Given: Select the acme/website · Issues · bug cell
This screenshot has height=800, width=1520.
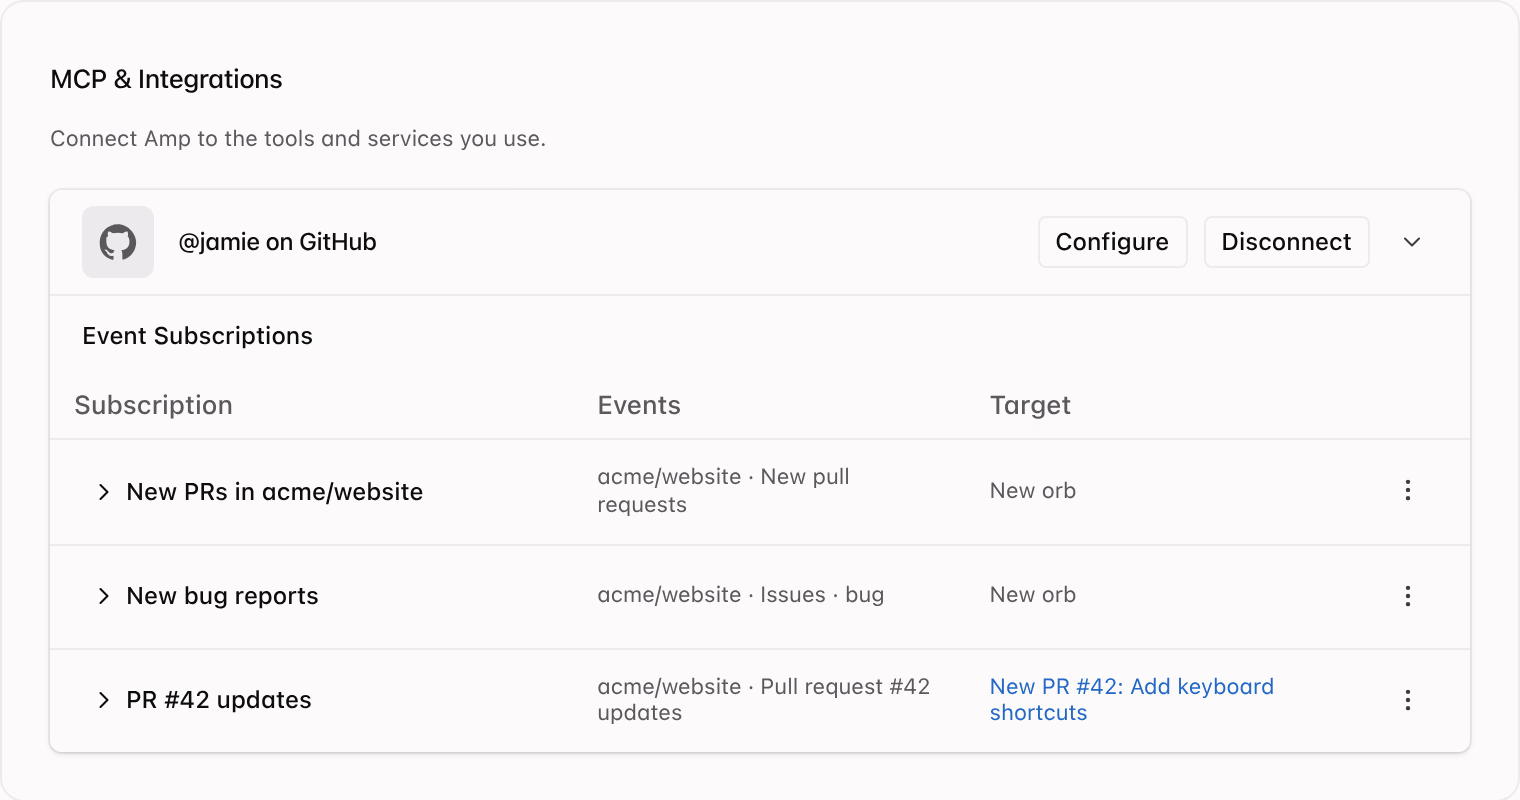Looking at the screenshot, I should coord(740,595).
